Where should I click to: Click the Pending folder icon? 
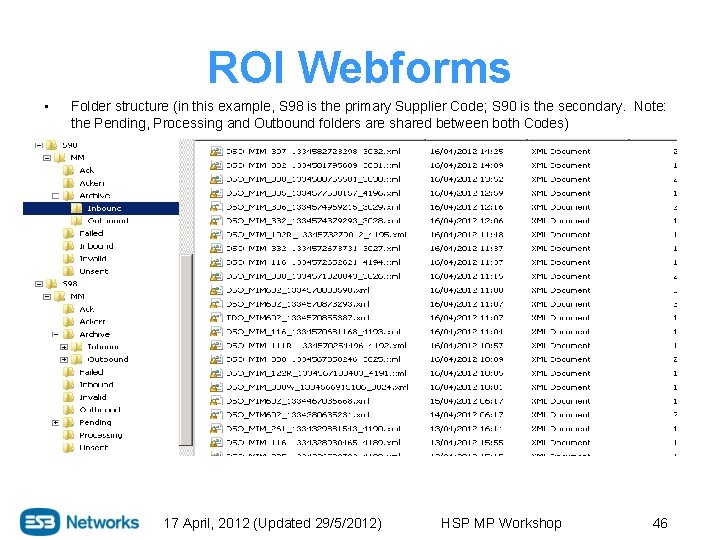[x=68, y=422]
